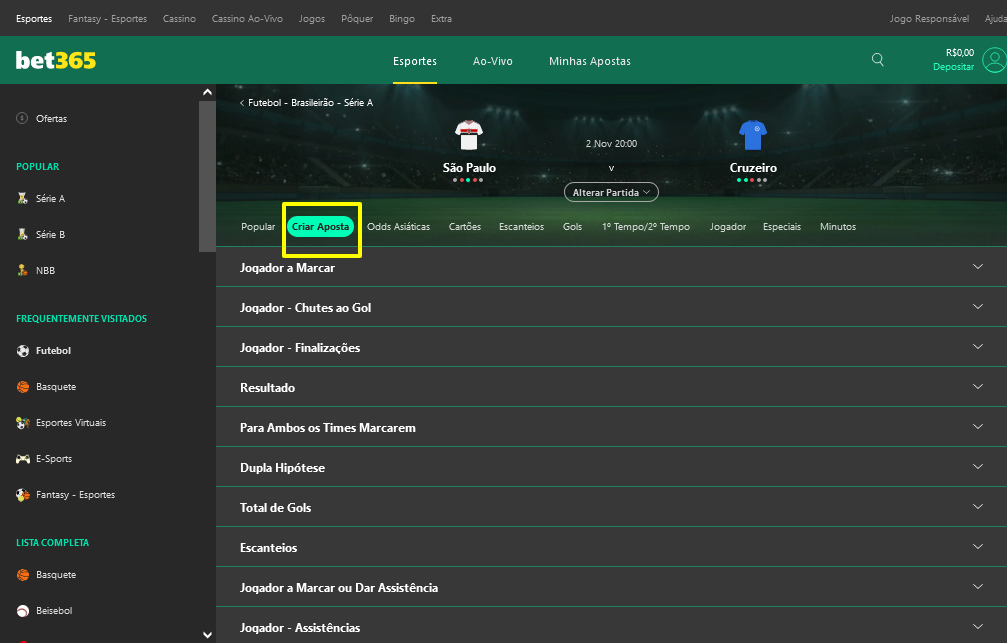This screenshot has width=1007, height=643.
Task: Select the Cartões tab
Action: [464, 227]
